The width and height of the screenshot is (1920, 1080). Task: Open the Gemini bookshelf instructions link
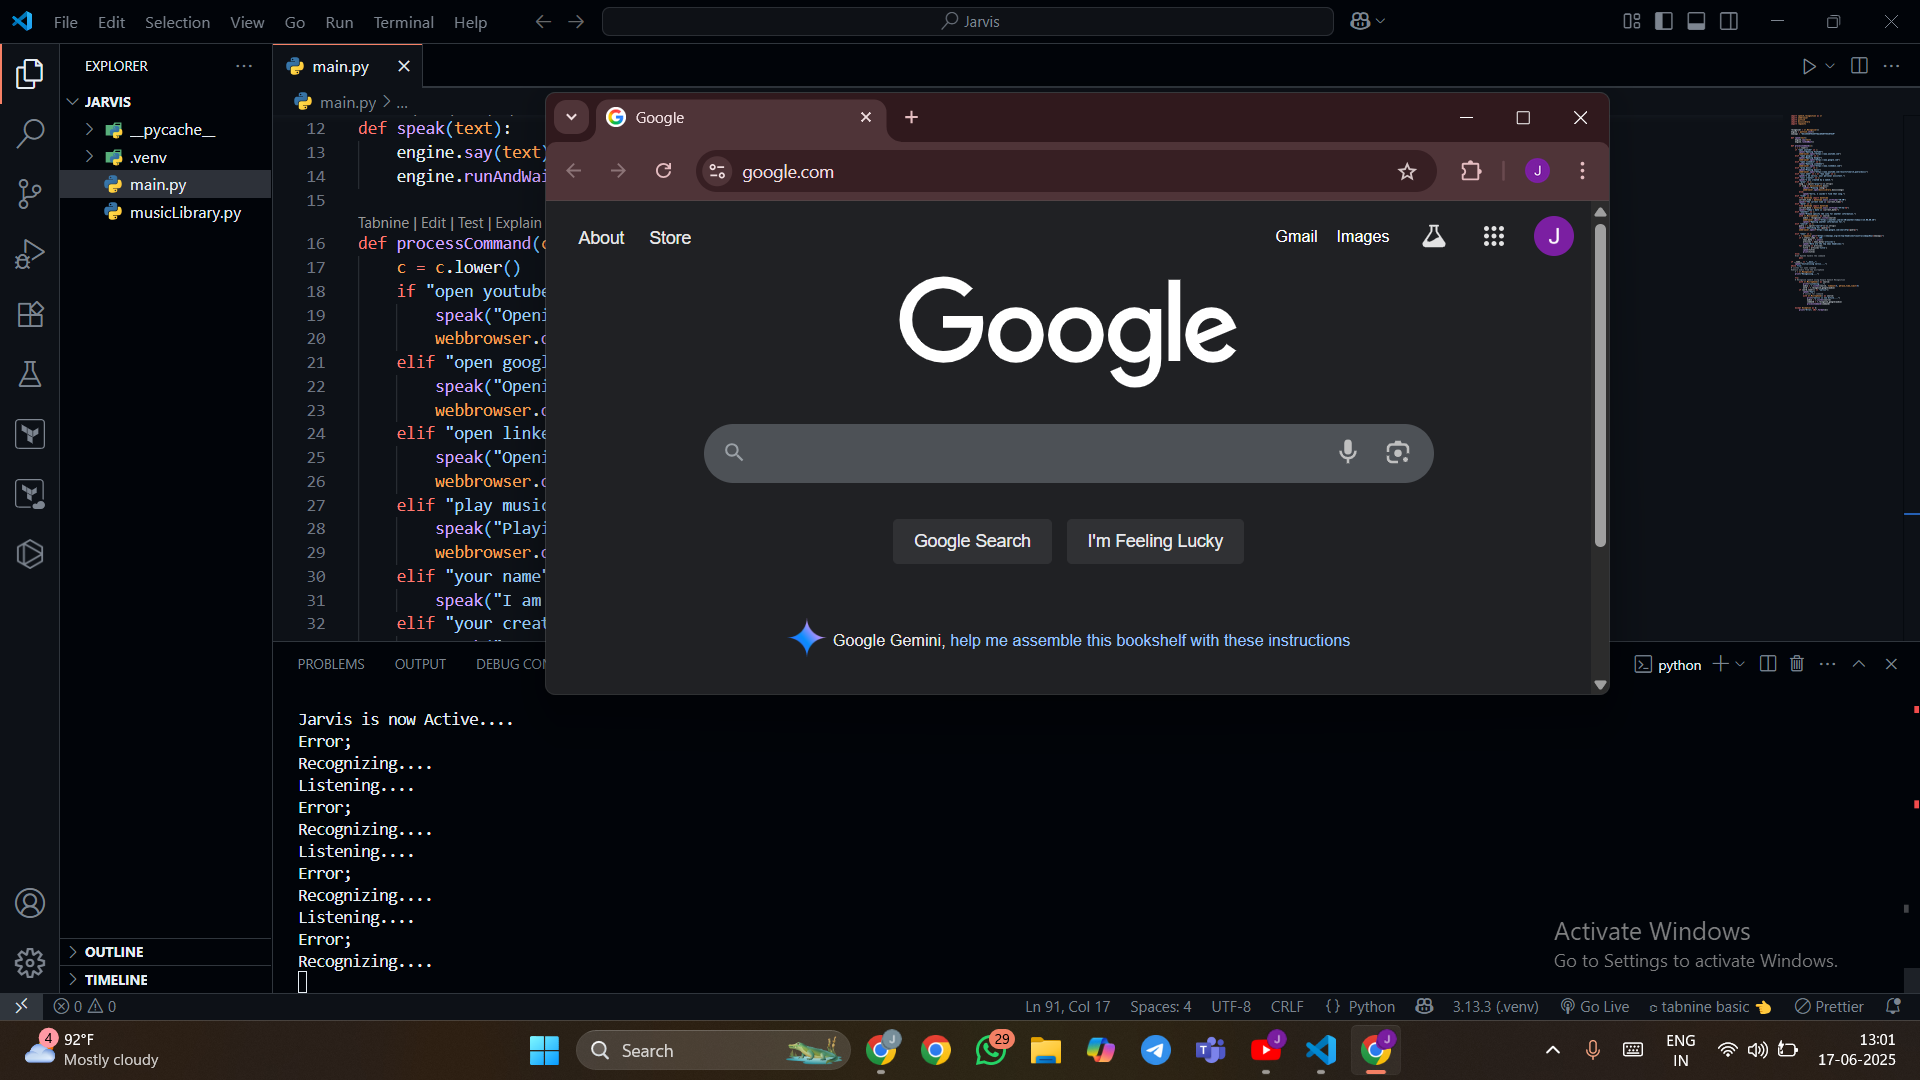(x=1150, y=640)
